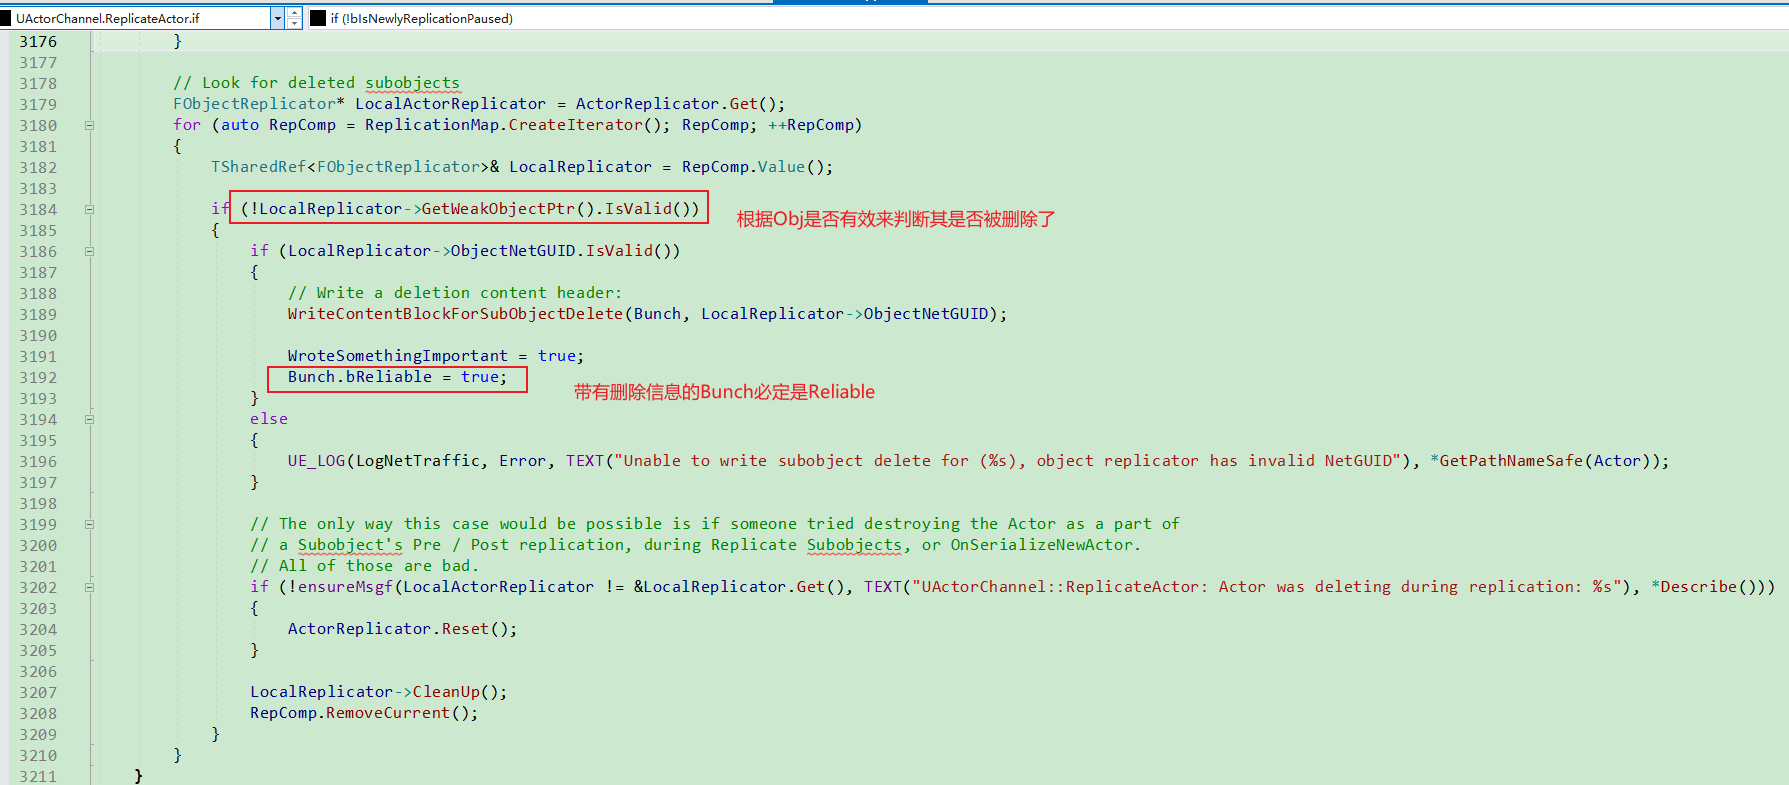
Task: Click the comment line starting 'The only way this case'
Action: click(x=715, y=524)
